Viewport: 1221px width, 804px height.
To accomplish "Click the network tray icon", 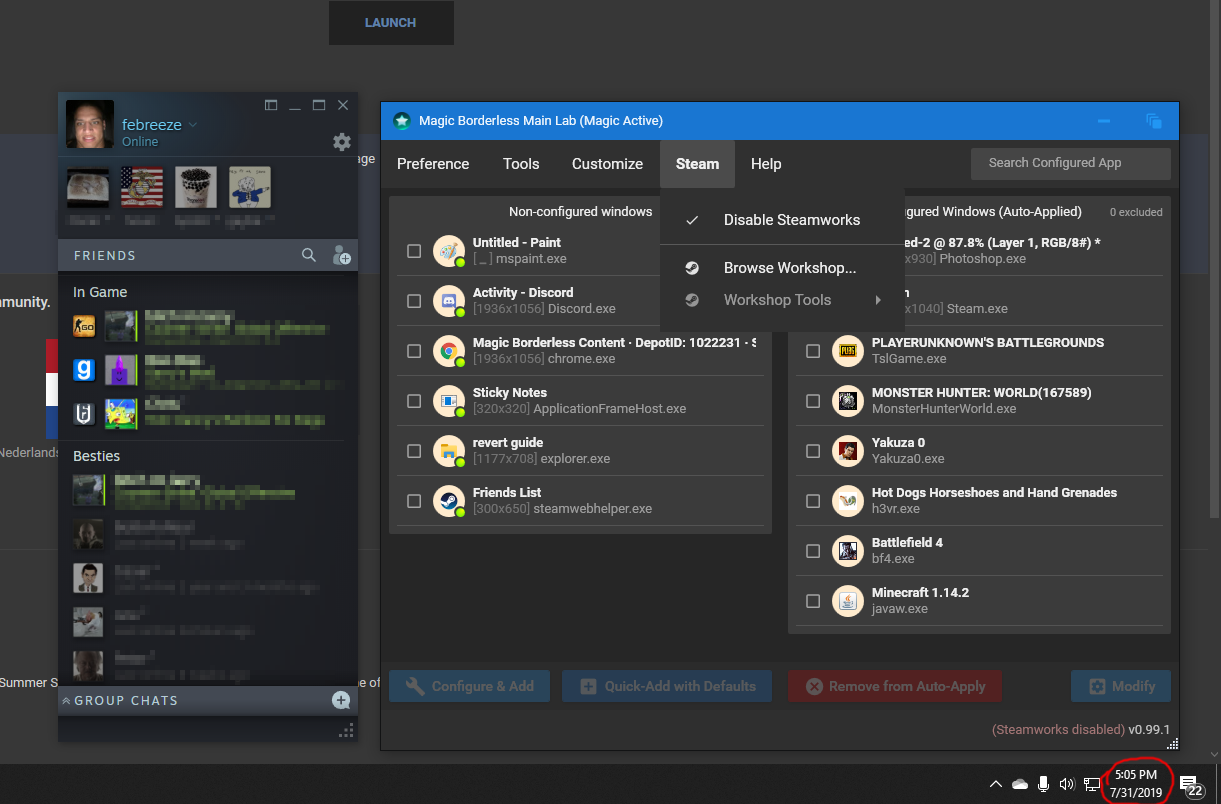I will pyautogui.click(x=1092, y=784).
